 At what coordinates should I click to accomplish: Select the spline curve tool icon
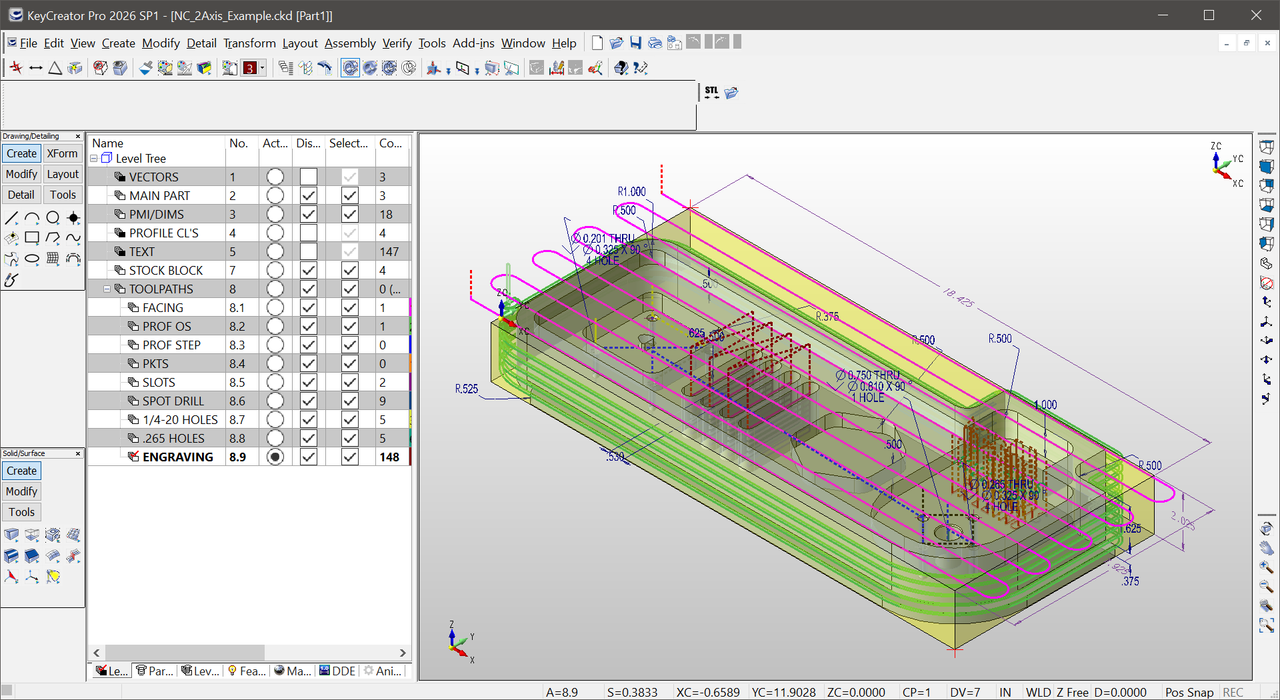click(73, 238)
